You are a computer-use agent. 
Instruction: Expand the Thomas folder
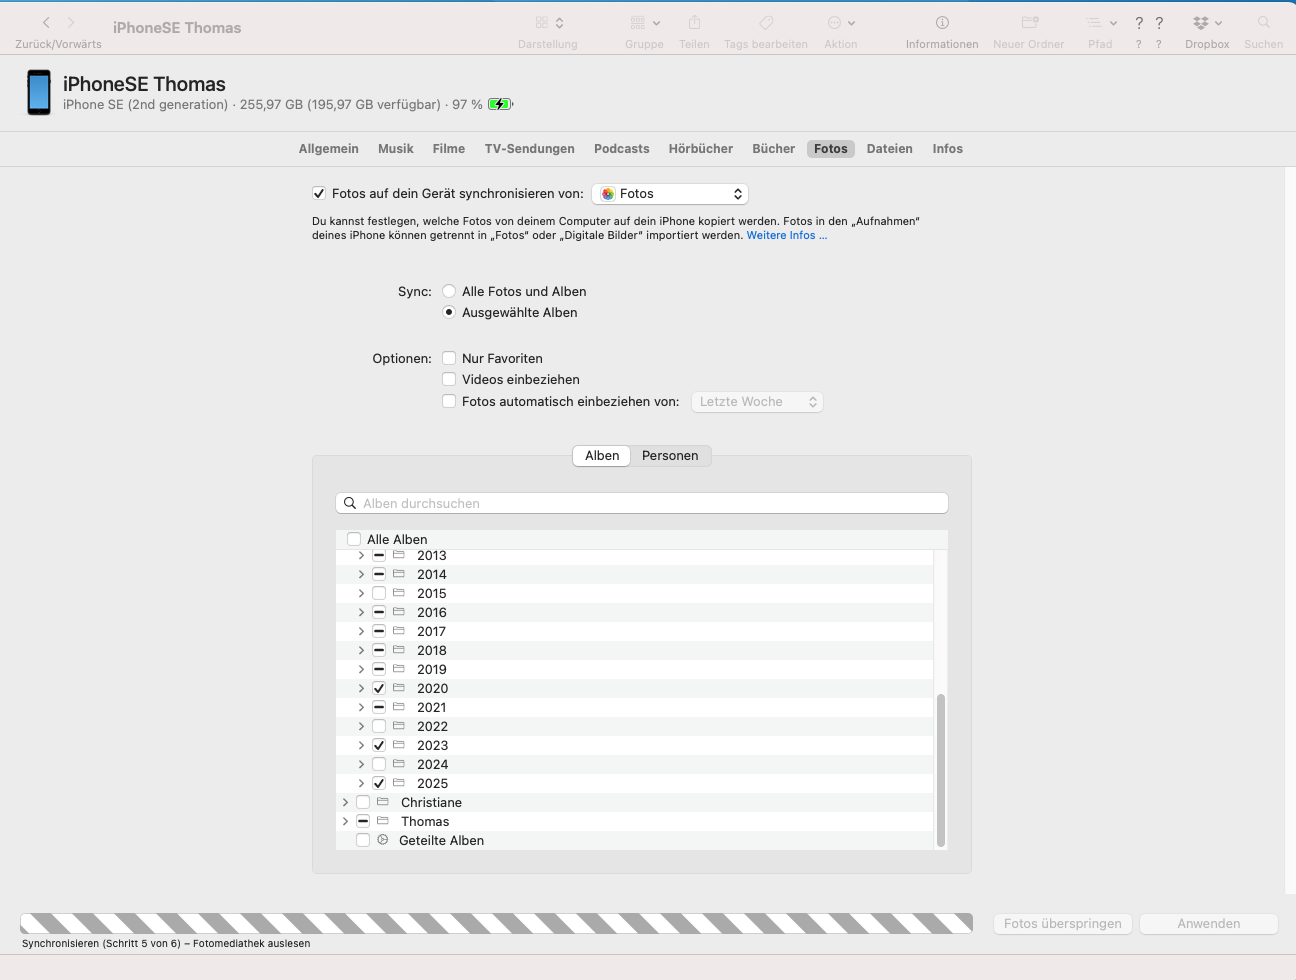345,821
